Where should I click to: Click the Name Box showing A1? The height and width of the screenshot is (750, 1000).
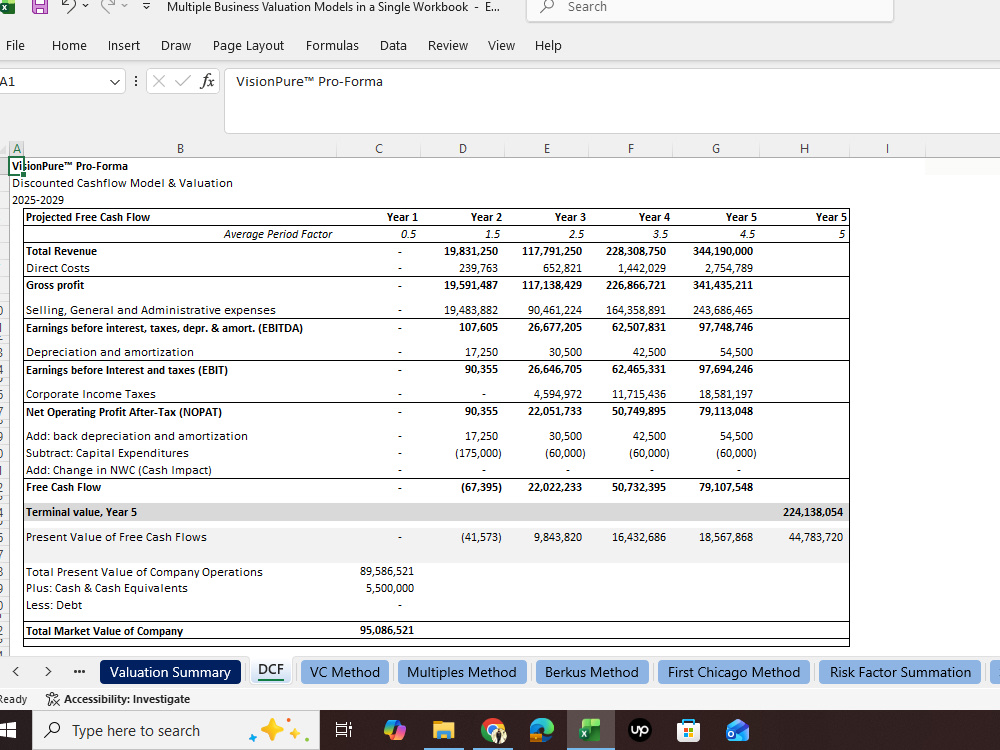52,82
